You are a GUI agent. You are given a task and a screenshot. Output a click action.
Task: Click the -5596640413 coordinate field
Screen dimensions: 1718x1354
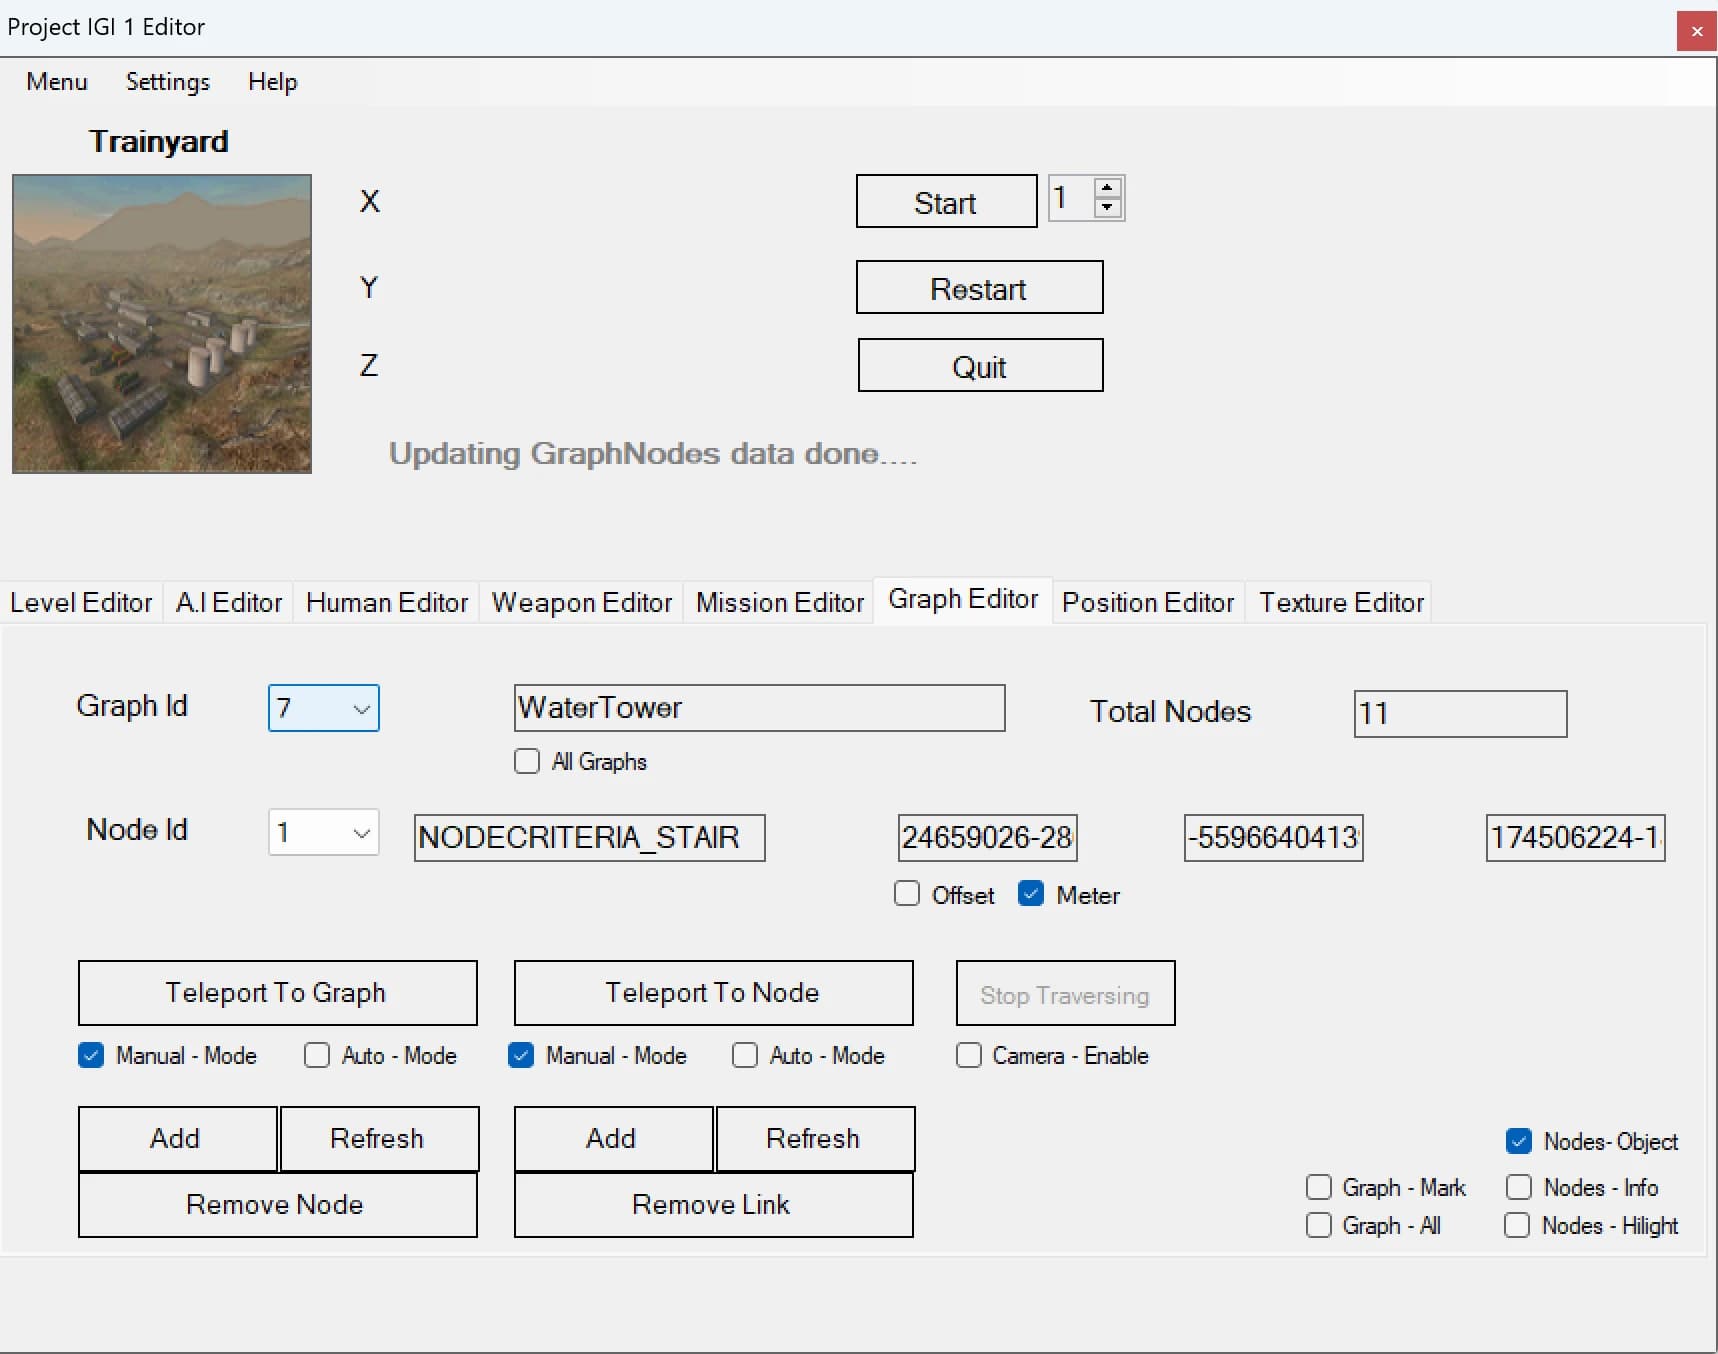pos(1274,837)
